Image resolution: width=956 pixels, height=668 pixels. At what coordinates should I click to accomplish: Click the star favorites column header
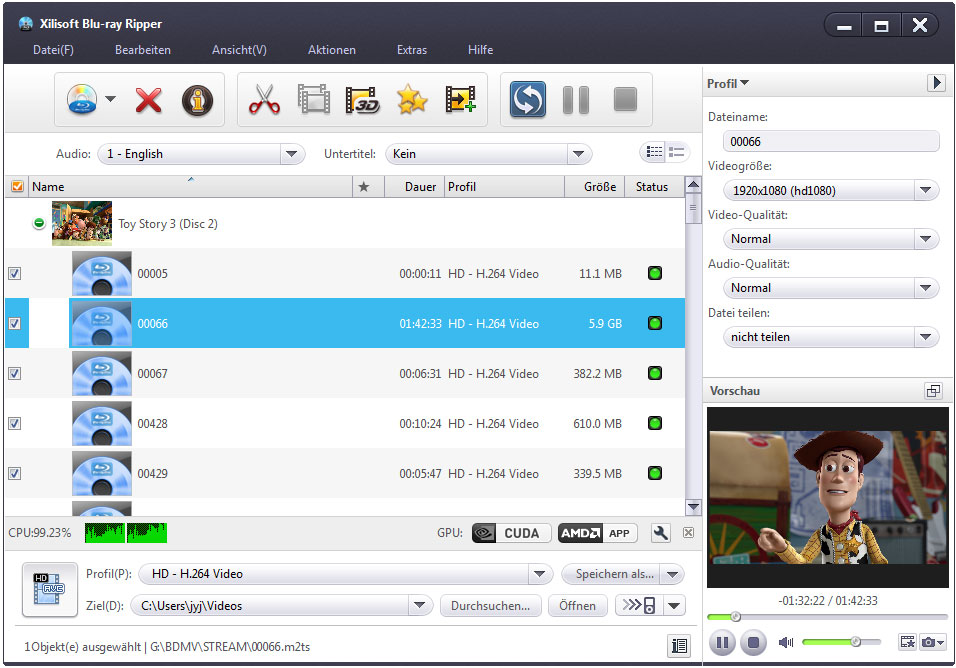click(x=364, y=187)
